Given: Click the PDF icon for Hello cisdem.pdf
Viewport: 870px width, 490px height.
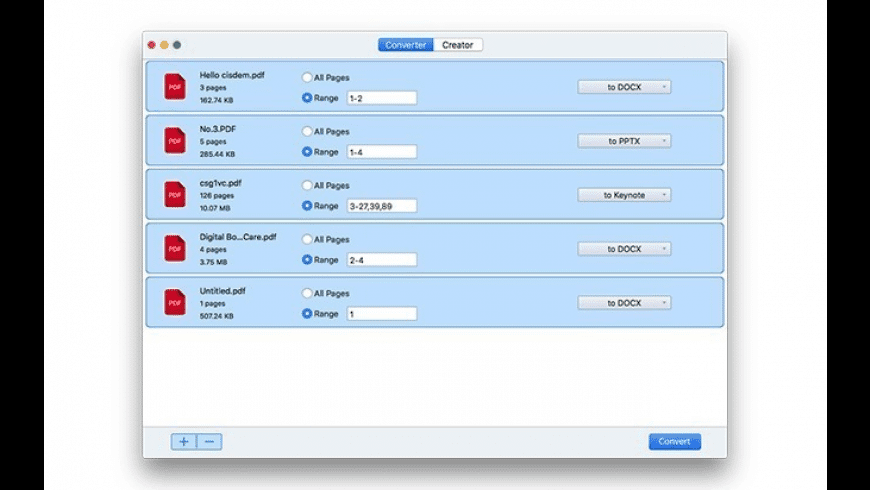Looking at the screenshot, I should [175, 87].
